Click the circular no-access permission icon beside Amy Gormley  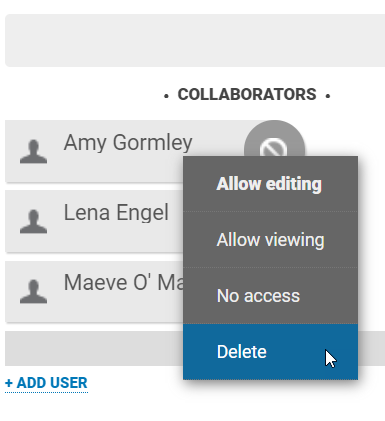point(274,138)
